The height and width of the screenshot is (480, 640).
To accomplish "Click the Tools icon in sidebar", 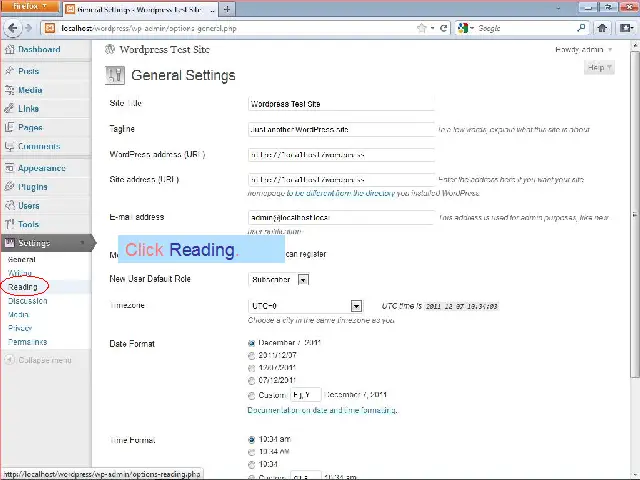I will click(x=10, y=224).
